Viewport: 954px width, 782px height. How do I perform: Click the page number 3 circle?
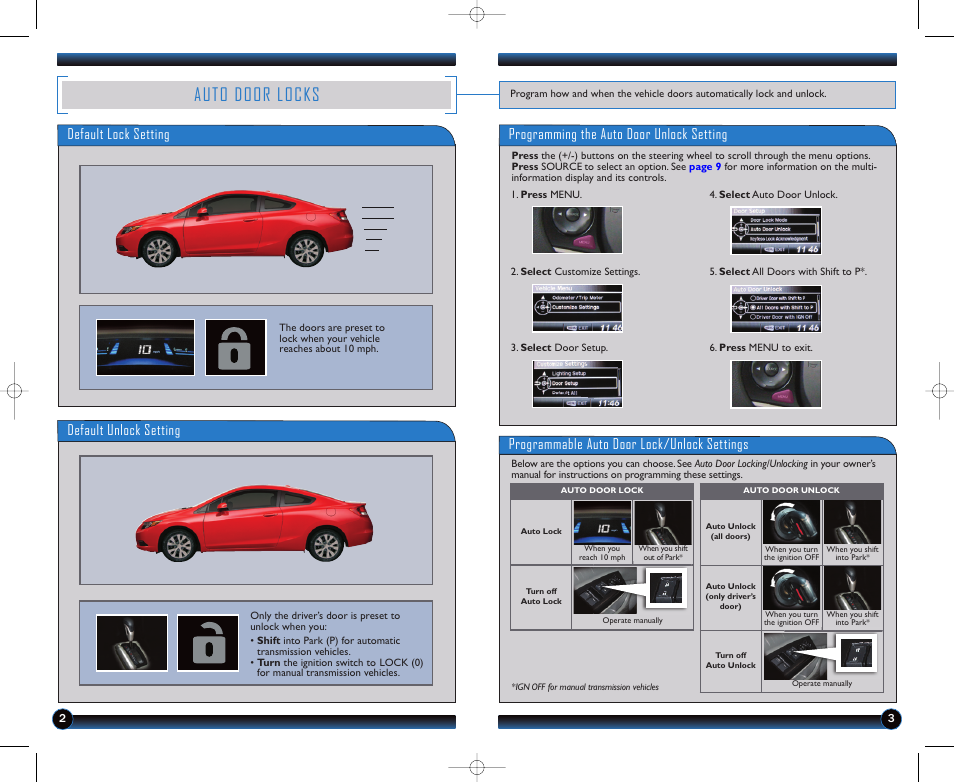891,719
